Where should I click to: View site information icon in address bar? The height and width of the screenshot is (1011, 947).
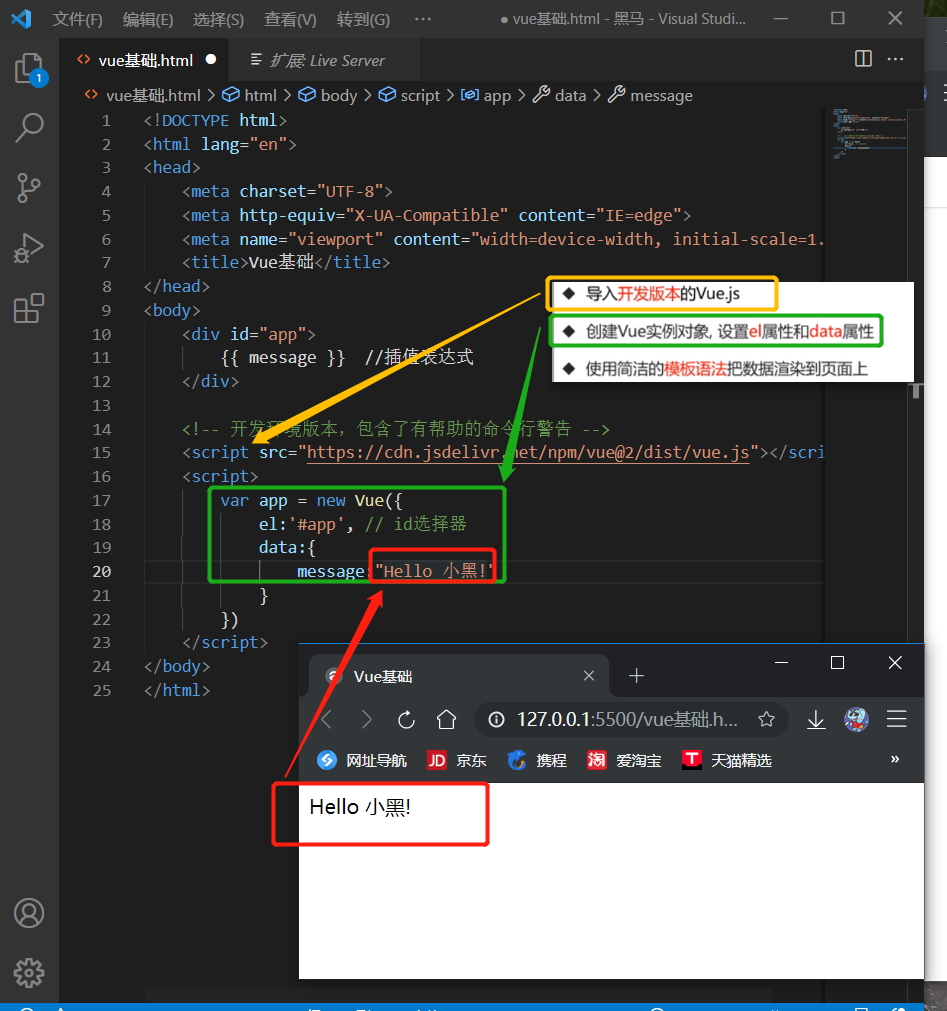click(496, 720)
